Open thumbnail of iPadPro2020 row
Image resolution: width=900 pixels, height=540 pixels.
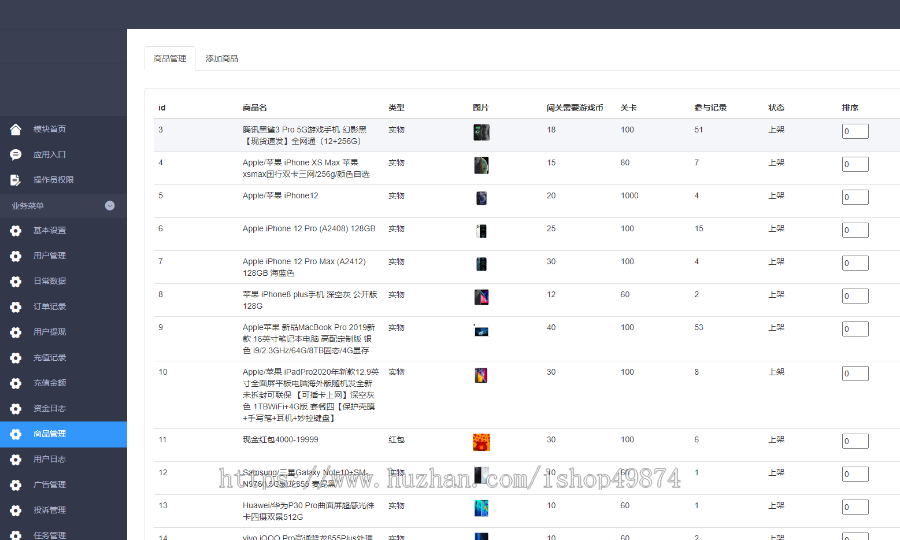[481, 375]
